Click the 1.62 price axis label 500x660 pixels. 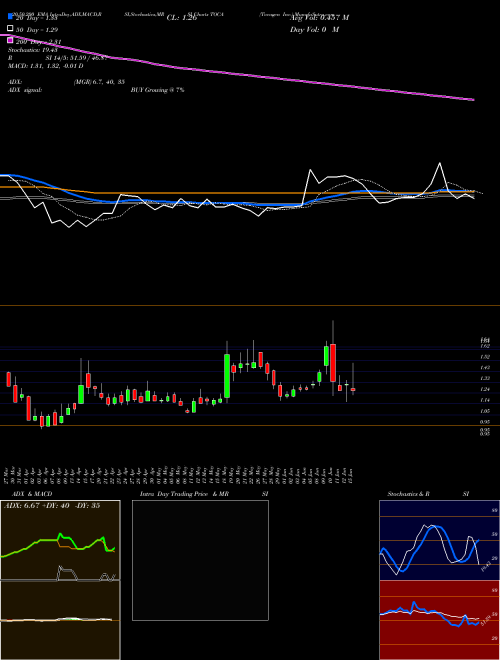point(484,346)
